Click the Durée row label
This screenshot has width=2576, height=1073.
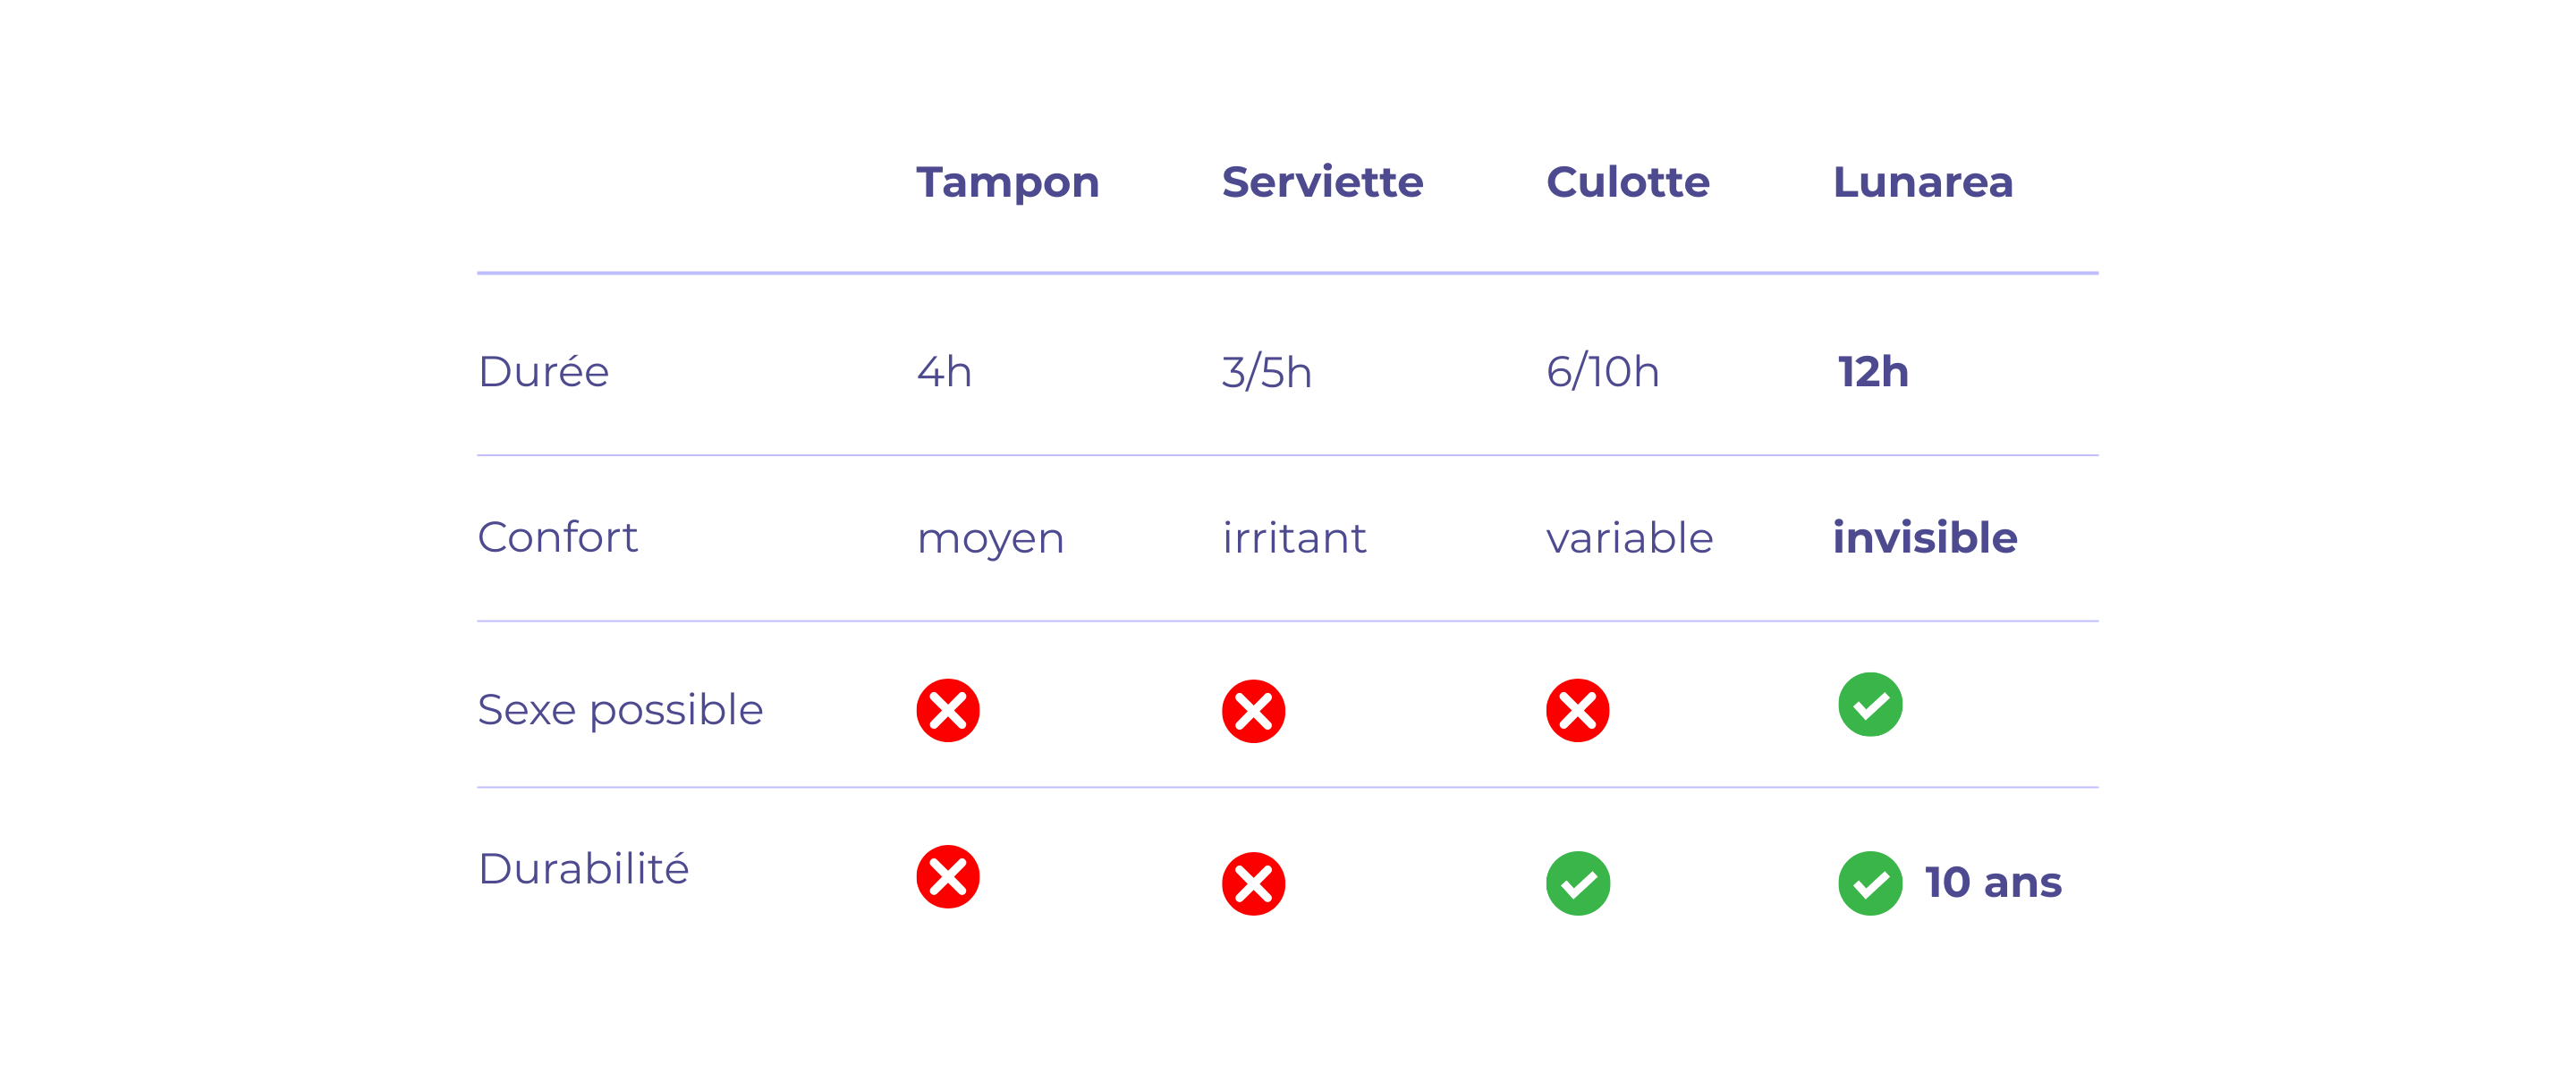tap(543, 371)
